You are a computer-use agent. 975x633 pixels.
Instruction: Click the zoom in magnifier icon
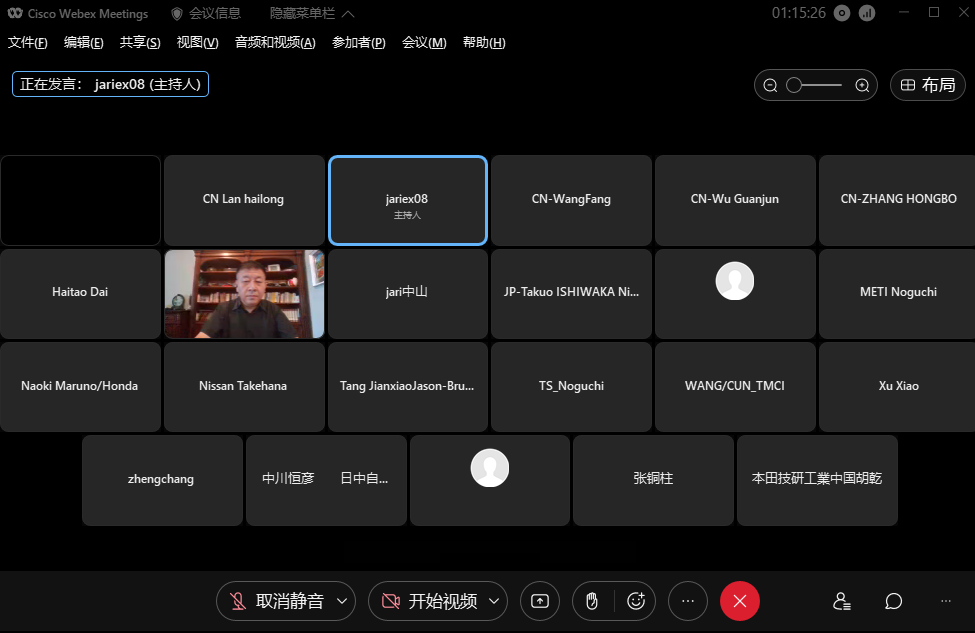pyautogui.click(x=862, y=86)
